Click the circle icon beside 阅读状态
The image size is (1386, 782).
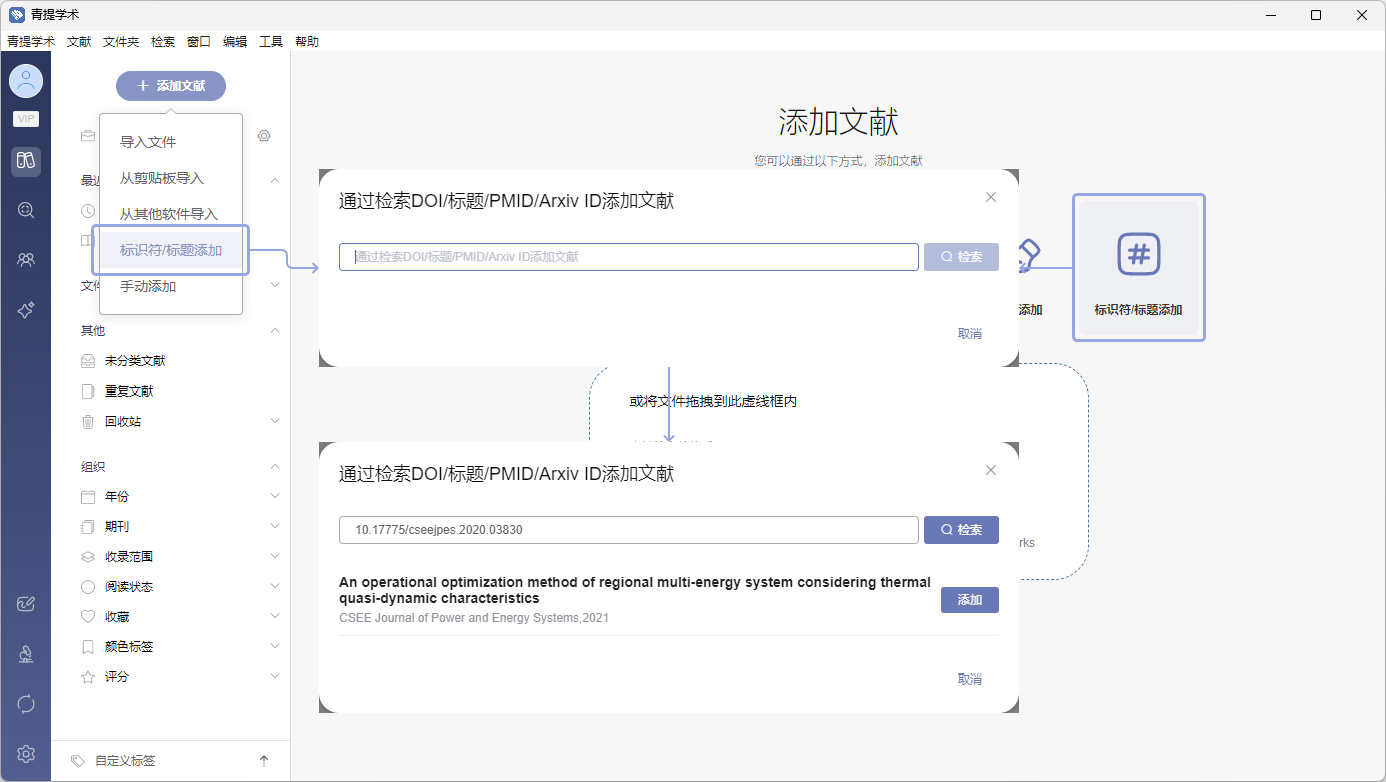88,586
